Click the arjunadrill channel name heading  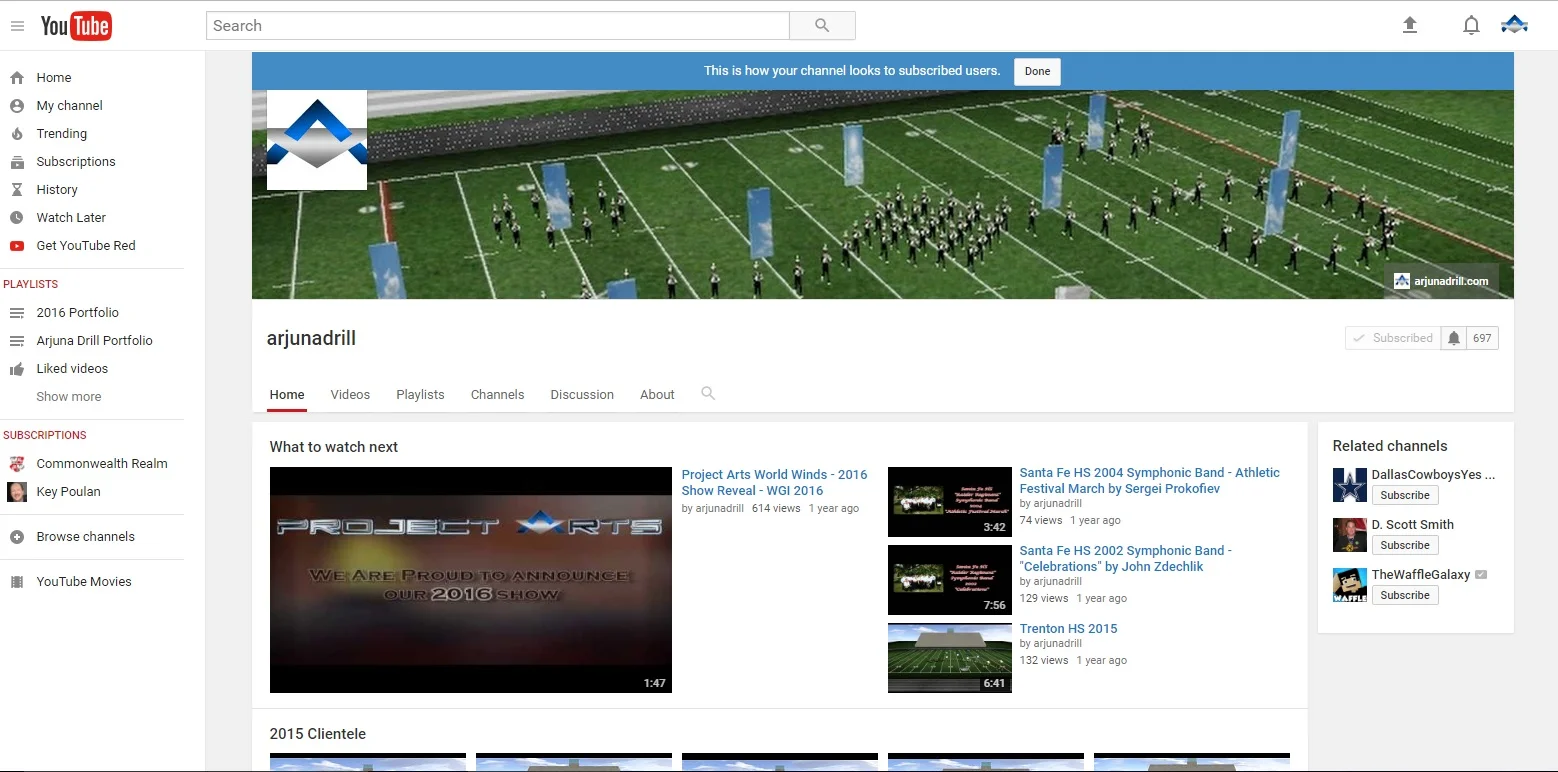tap(311, 338)
